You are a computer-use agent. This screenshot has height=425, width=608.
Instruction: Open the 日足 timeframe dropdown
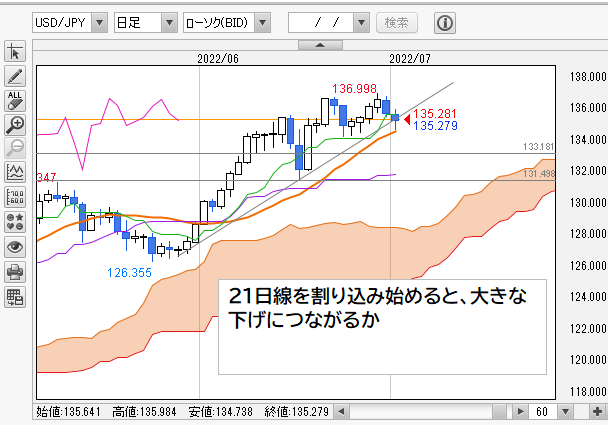[169, 23]
